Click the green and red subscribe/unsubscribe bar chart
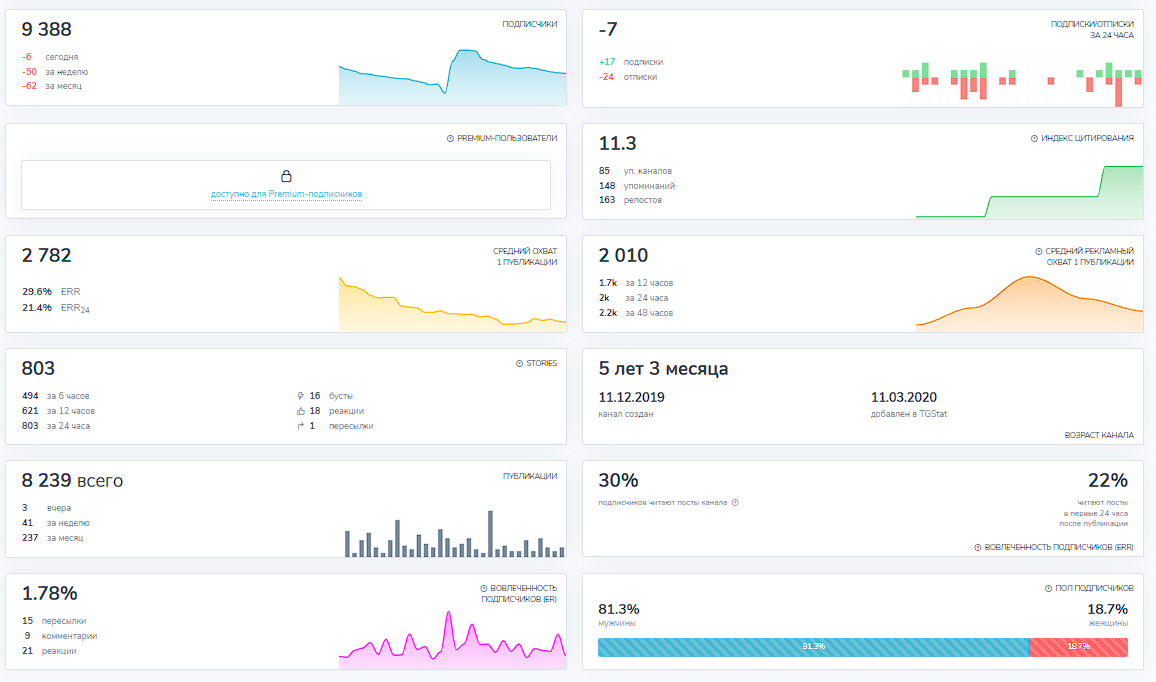1156x682 pixels. (x=1022, y=78)
